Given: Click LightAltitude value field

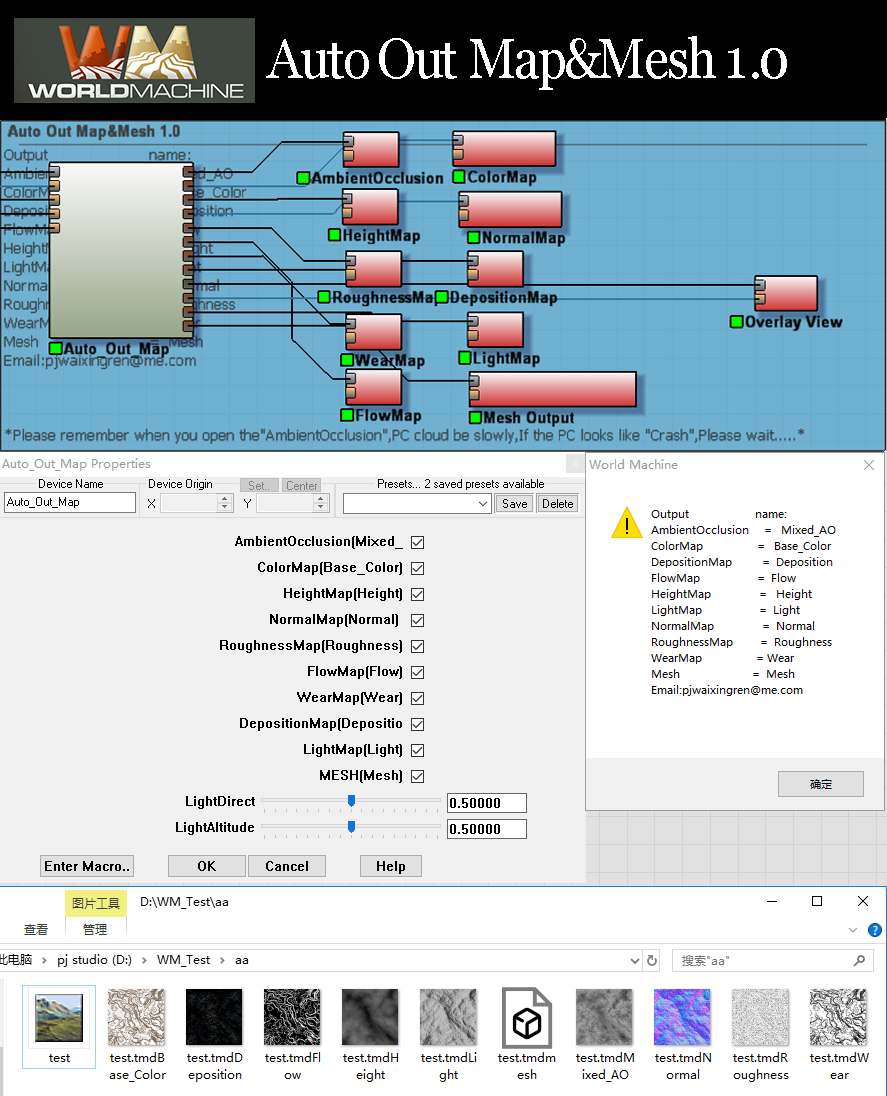Looking at the screenshot, I should tap(486, 829).
